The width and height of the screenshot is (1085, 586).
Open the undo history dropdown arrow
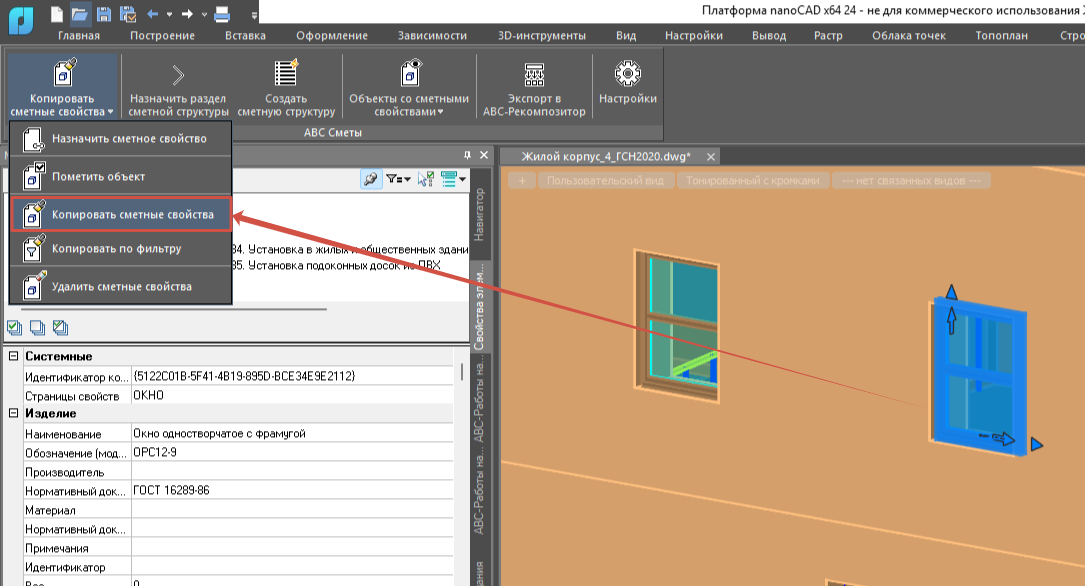[x=169, y=15]
